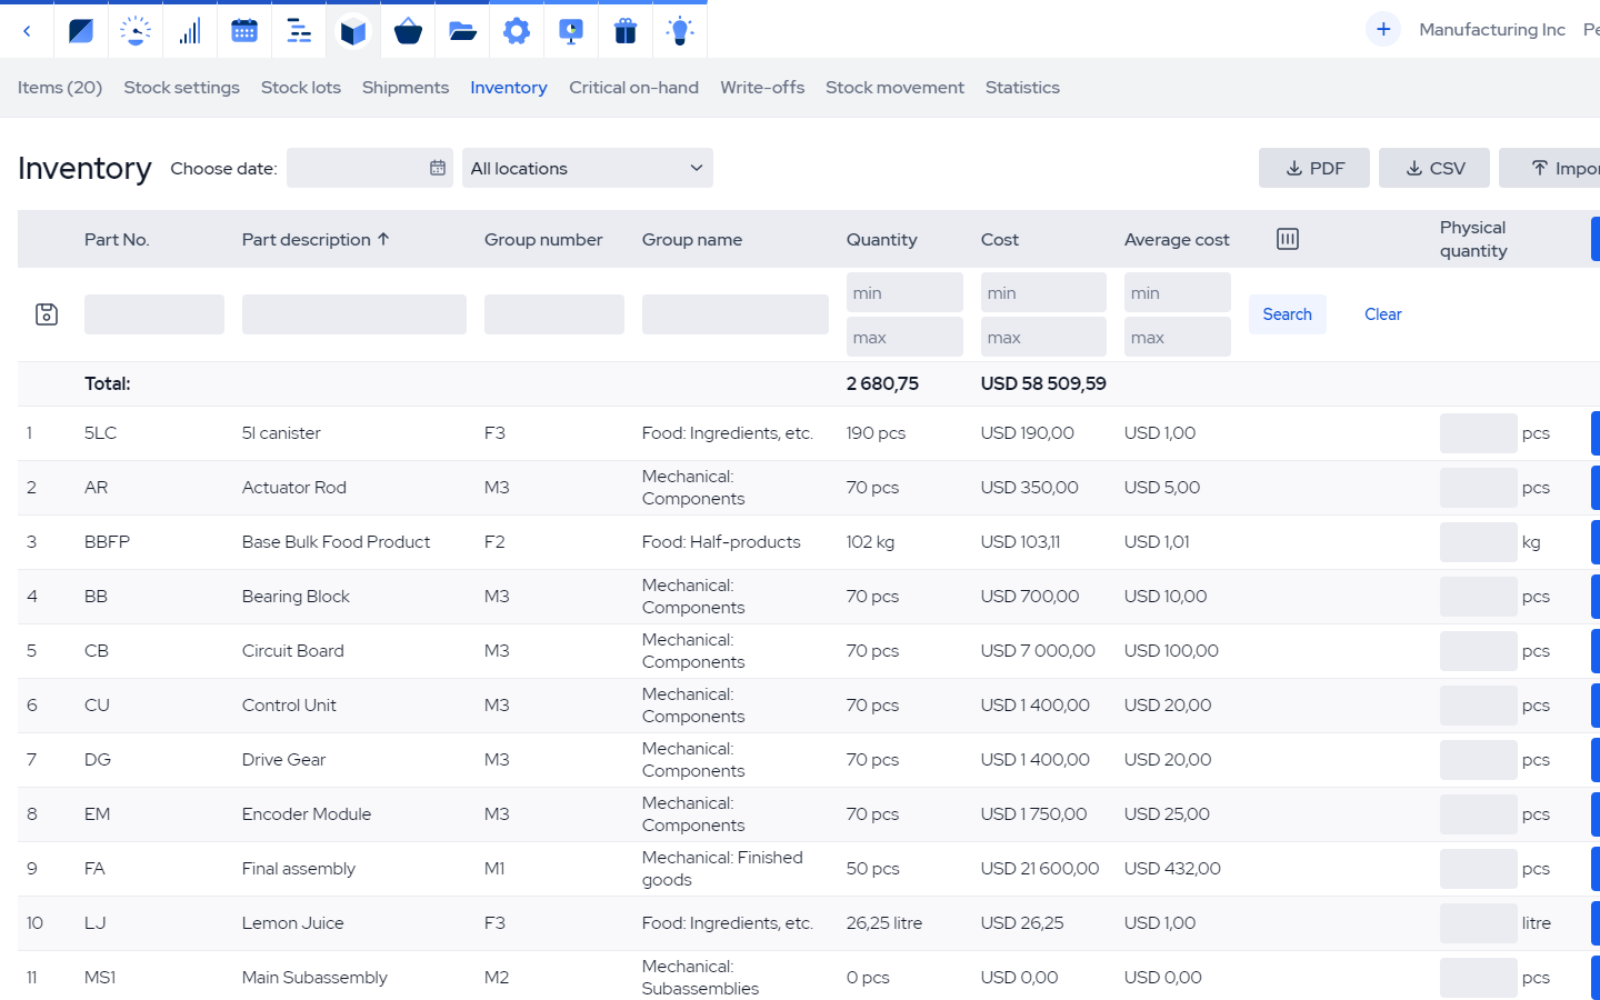
Task: Open the calendar scheduling icon
Action: tap(244, 30)
